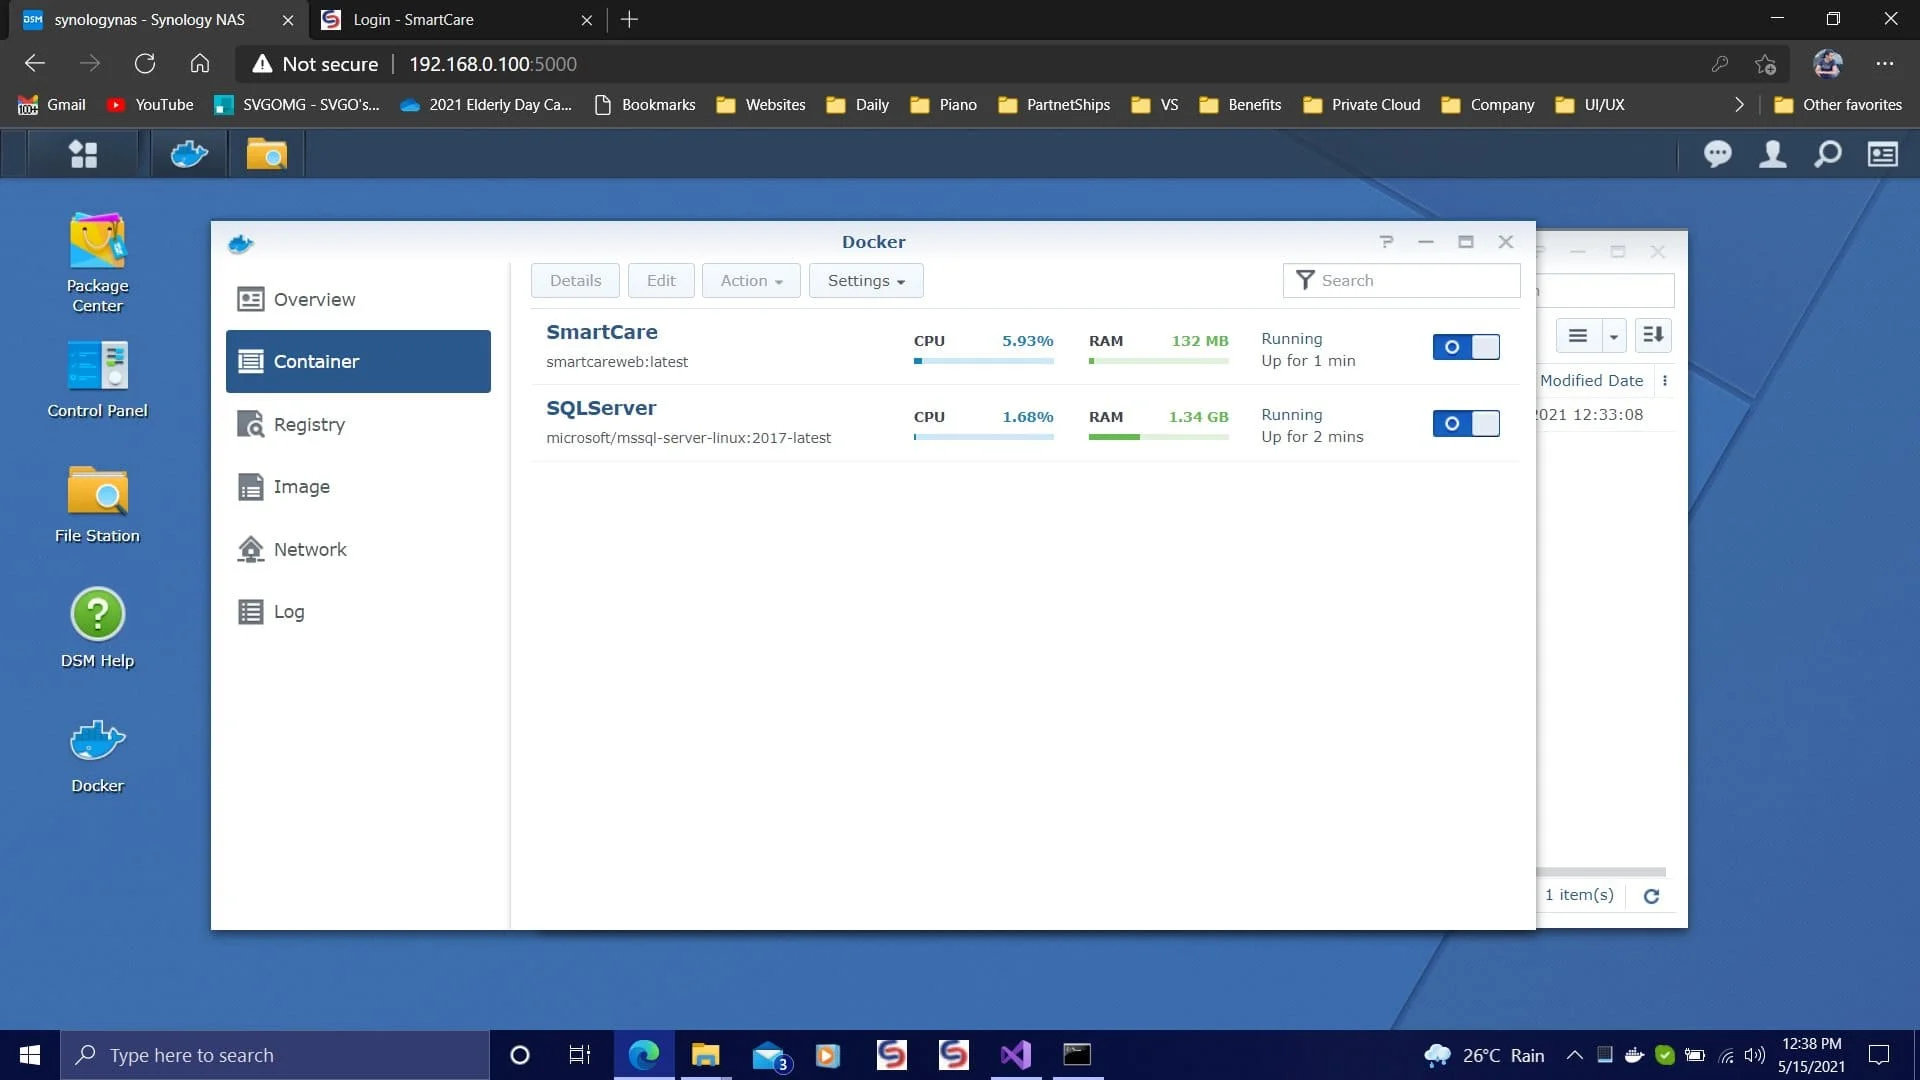Click the Task View taskbar icon
Image resolution: width=1920 pixels, height=1080 pixels.
(580, 1055)
